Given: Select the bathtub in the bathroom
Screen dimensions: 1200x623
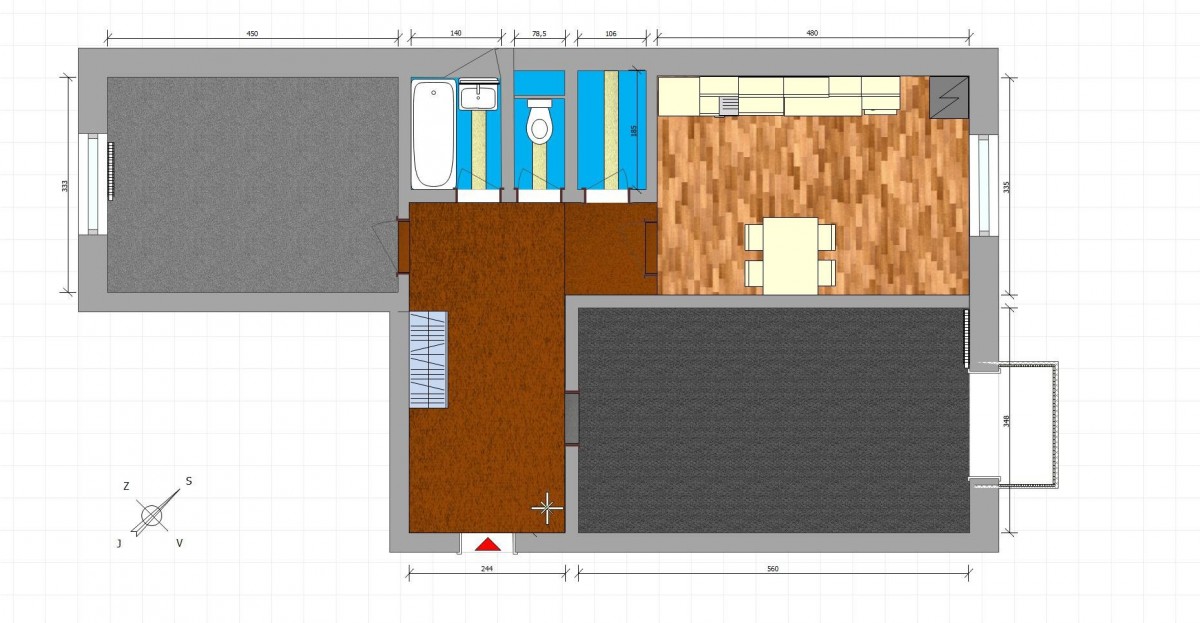Looking at the screenshot, I should 433,135.
